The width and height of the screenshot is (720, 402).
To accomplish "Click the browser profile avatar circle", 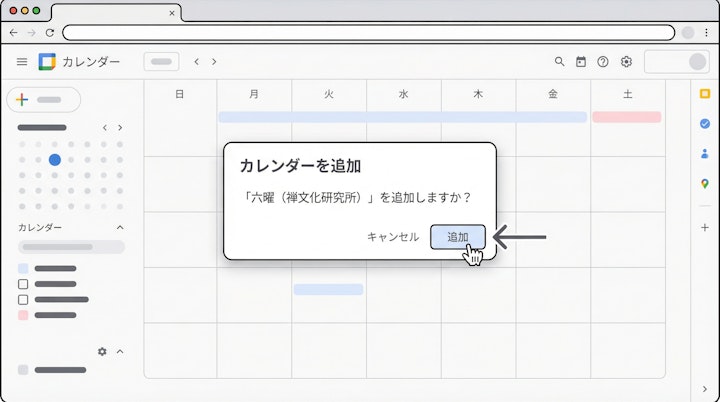I will (688, 33).
